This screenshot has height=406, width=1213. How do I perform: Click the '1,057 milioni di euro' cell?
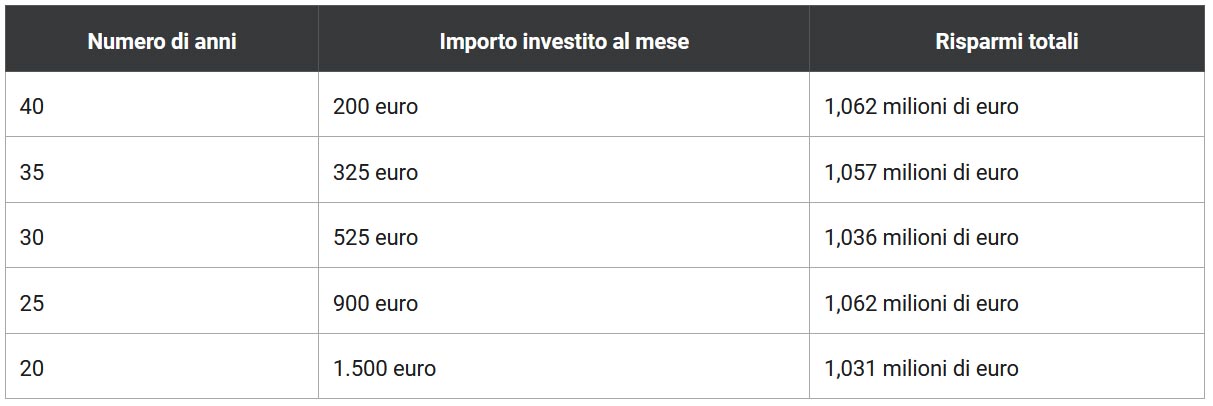click(x=921, y=172)
